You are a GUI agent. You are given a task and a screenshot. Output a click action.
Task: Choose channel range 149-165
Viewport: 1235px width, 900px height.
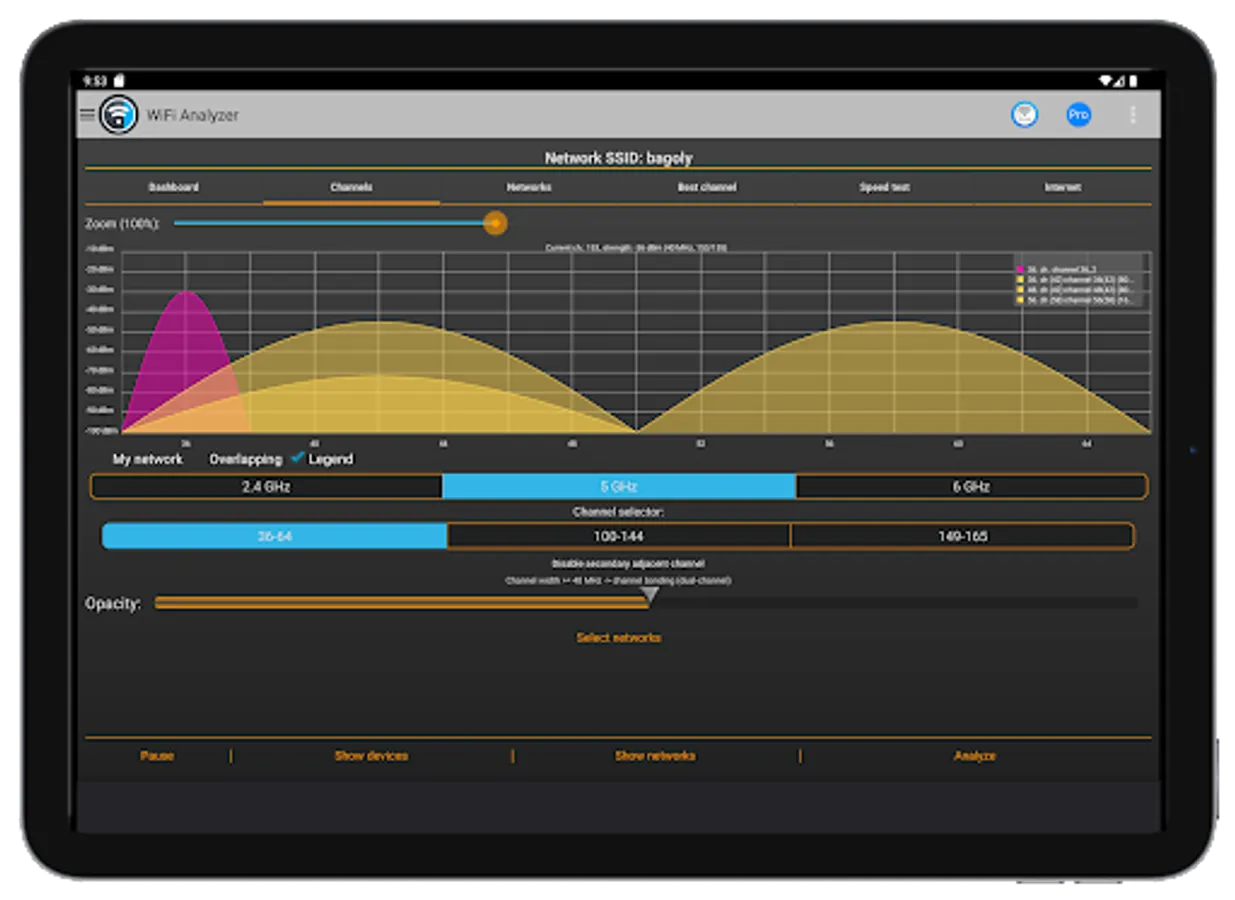(962, 536)
